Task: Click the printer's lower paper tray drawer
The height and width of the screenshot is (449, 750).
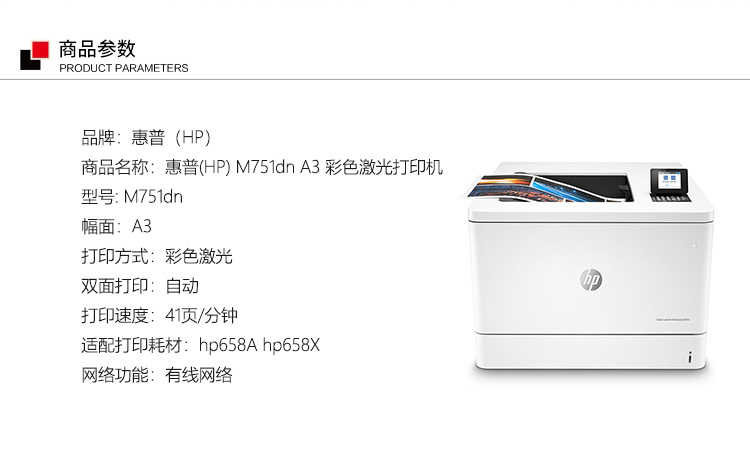Action: [x=591, y=351]
